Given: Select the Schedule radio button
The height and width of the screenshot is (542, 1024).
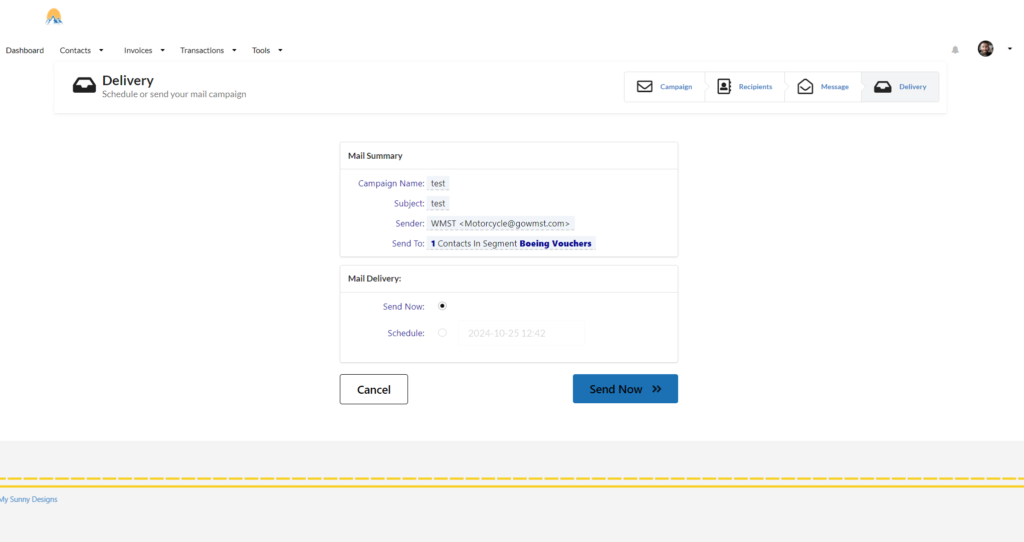Looking at the screenshot, I should 442,333.
